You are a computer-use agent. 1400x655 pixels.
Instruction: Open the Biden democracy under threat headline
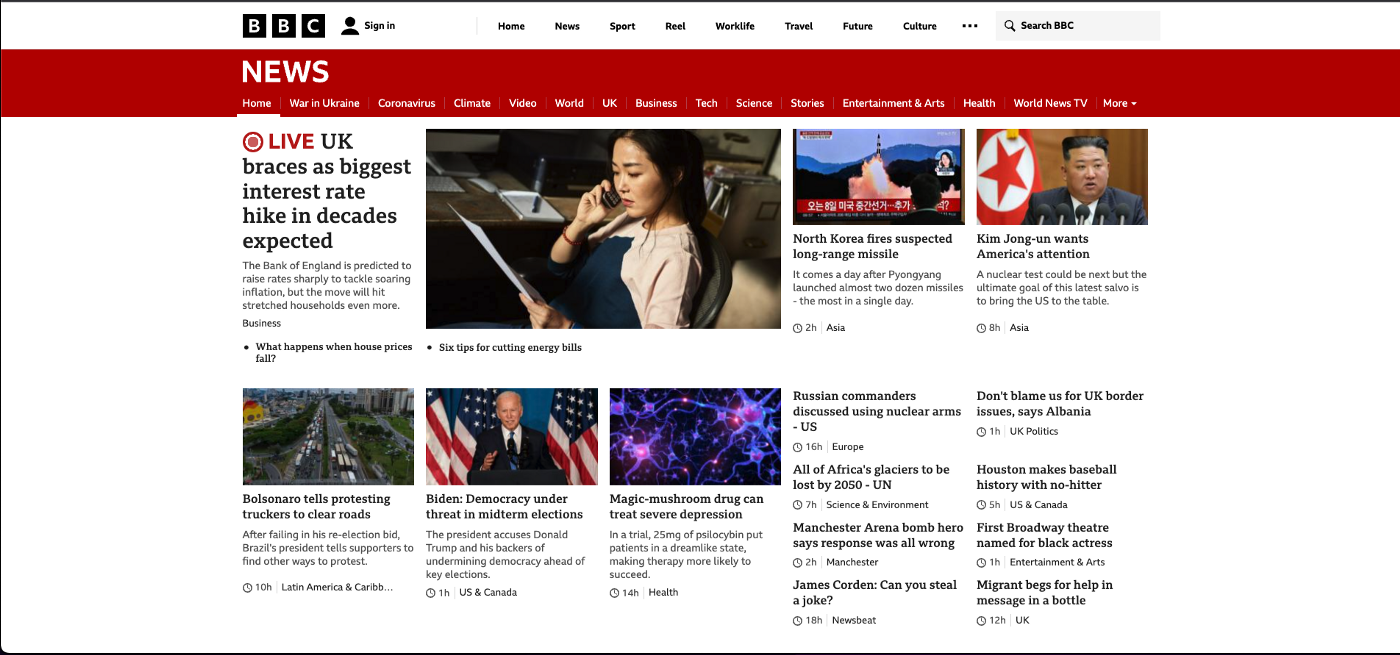[504, 506]
